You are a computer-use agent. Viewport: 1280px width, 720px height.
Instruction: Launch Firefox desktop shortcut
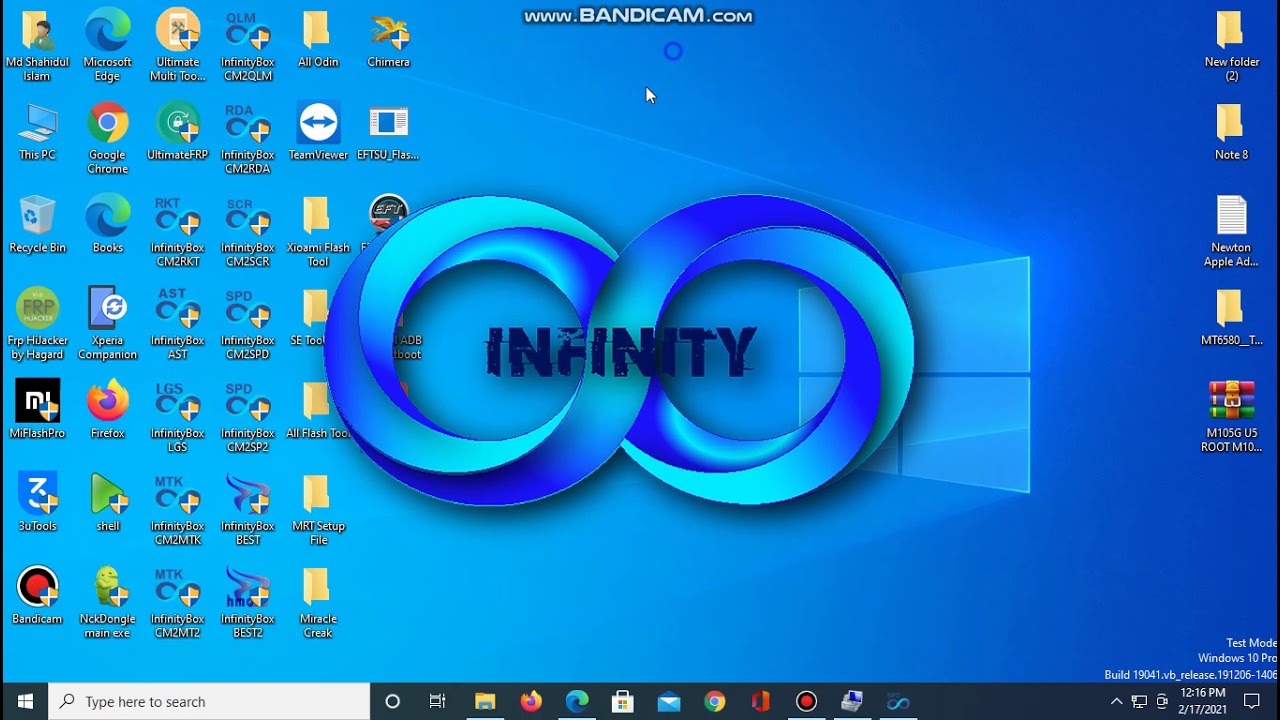pos(107,410)
